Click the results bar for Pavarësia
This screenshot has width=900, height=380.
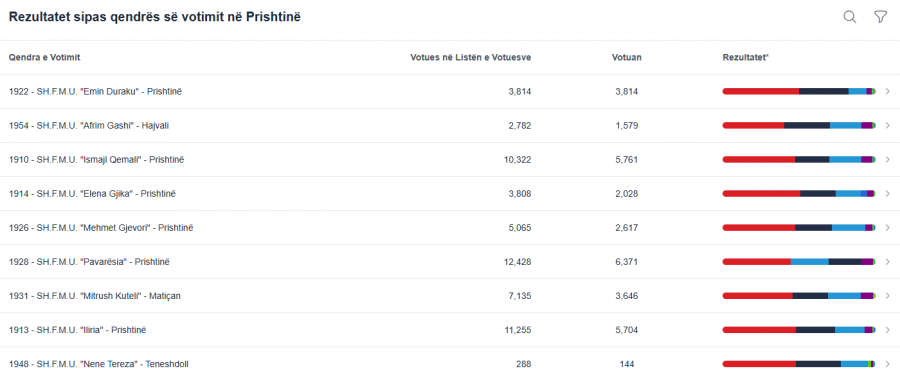coord(799,262)
